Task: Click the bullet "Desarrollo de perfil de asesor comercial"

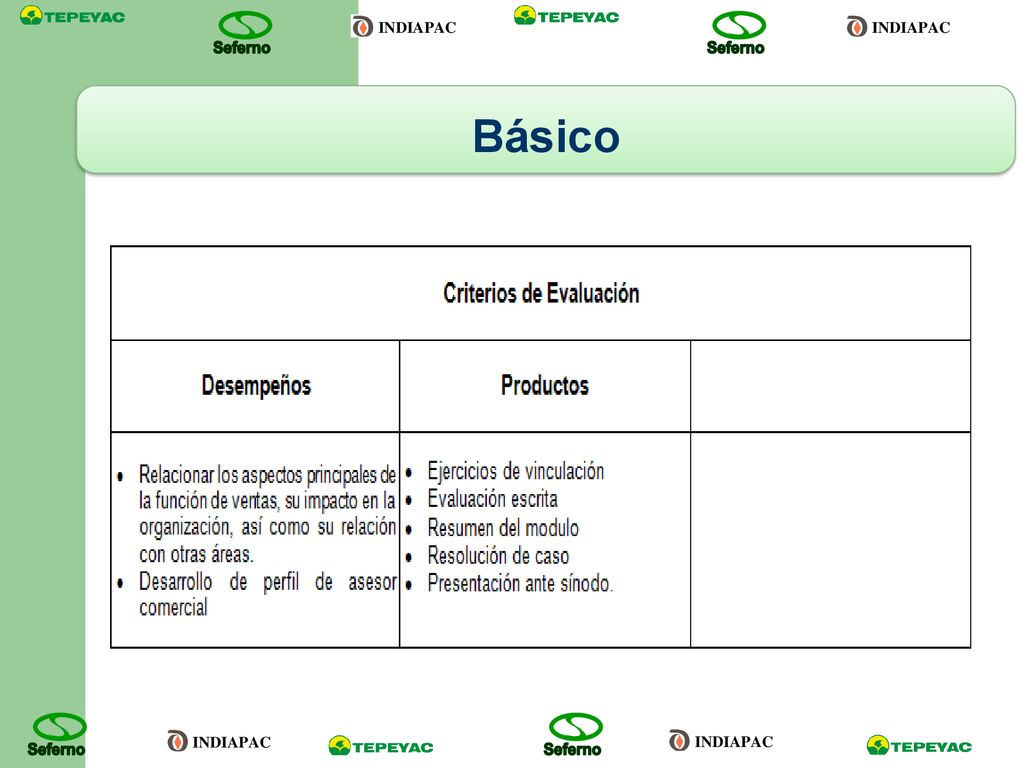Action: click(x=268, y=594)
